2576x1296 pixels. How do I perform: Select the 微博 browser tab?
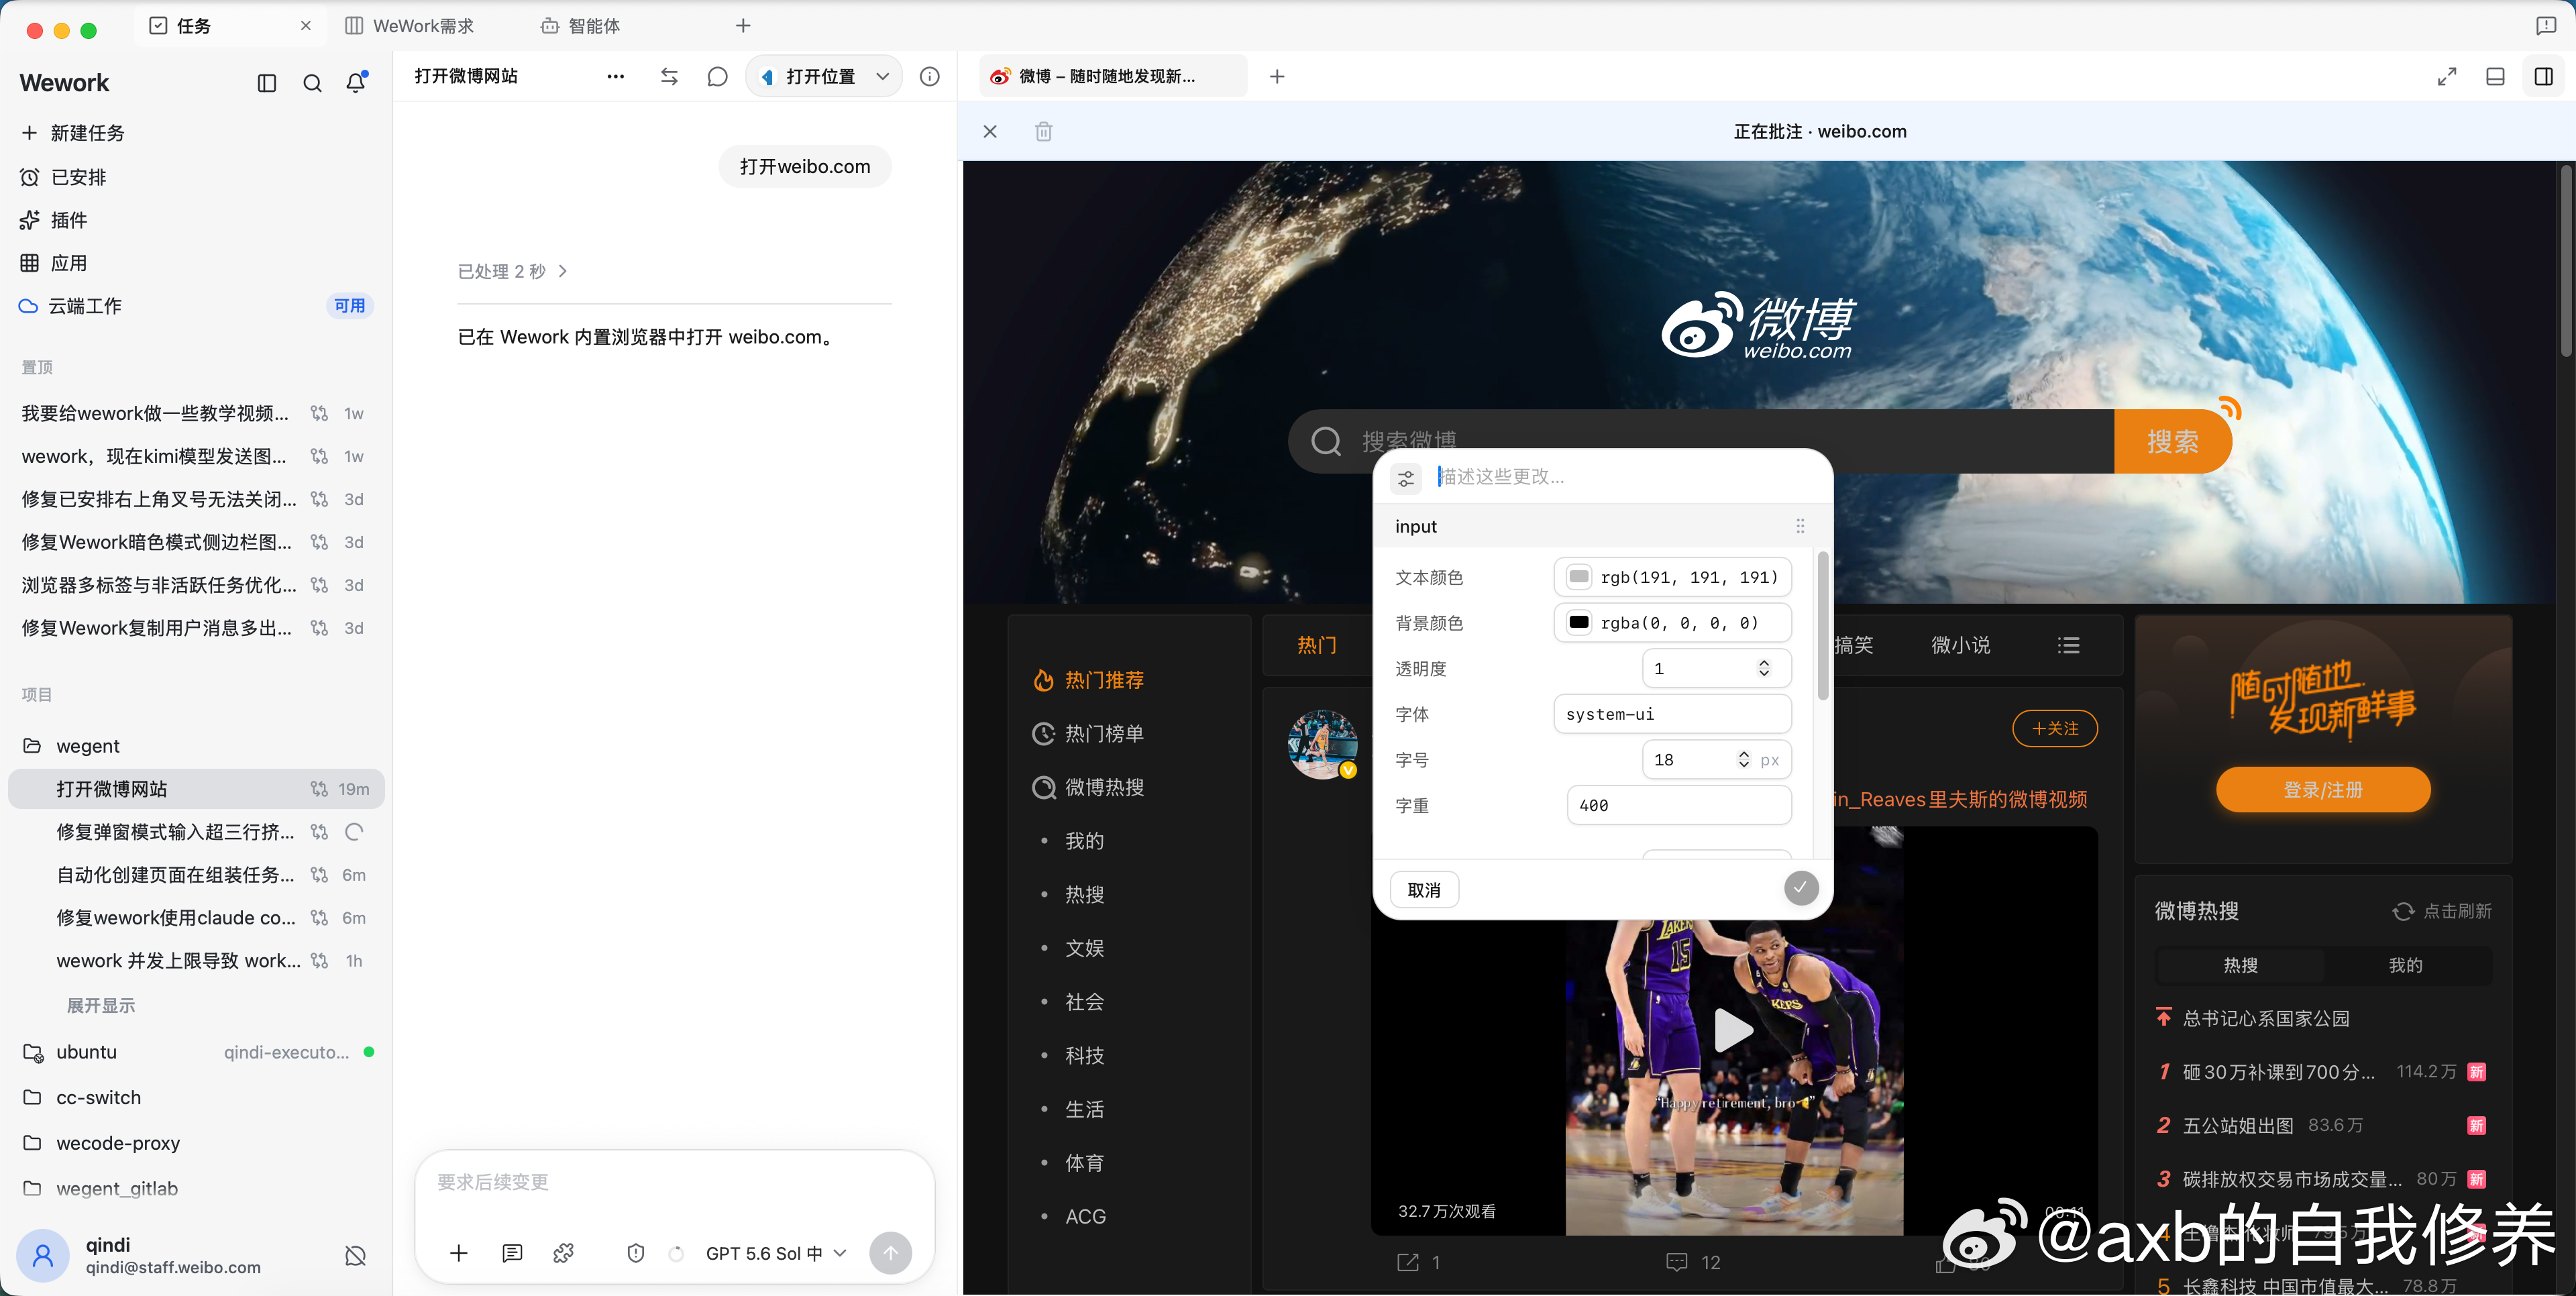pos(1112,76)
